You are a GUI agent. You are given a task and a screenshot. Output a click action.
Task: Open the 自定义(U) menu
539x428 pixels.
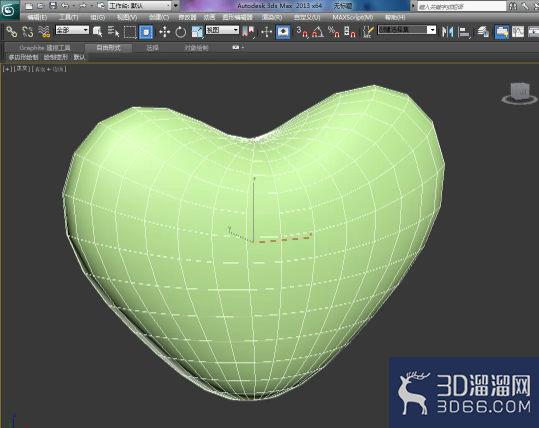pos(307,17)
